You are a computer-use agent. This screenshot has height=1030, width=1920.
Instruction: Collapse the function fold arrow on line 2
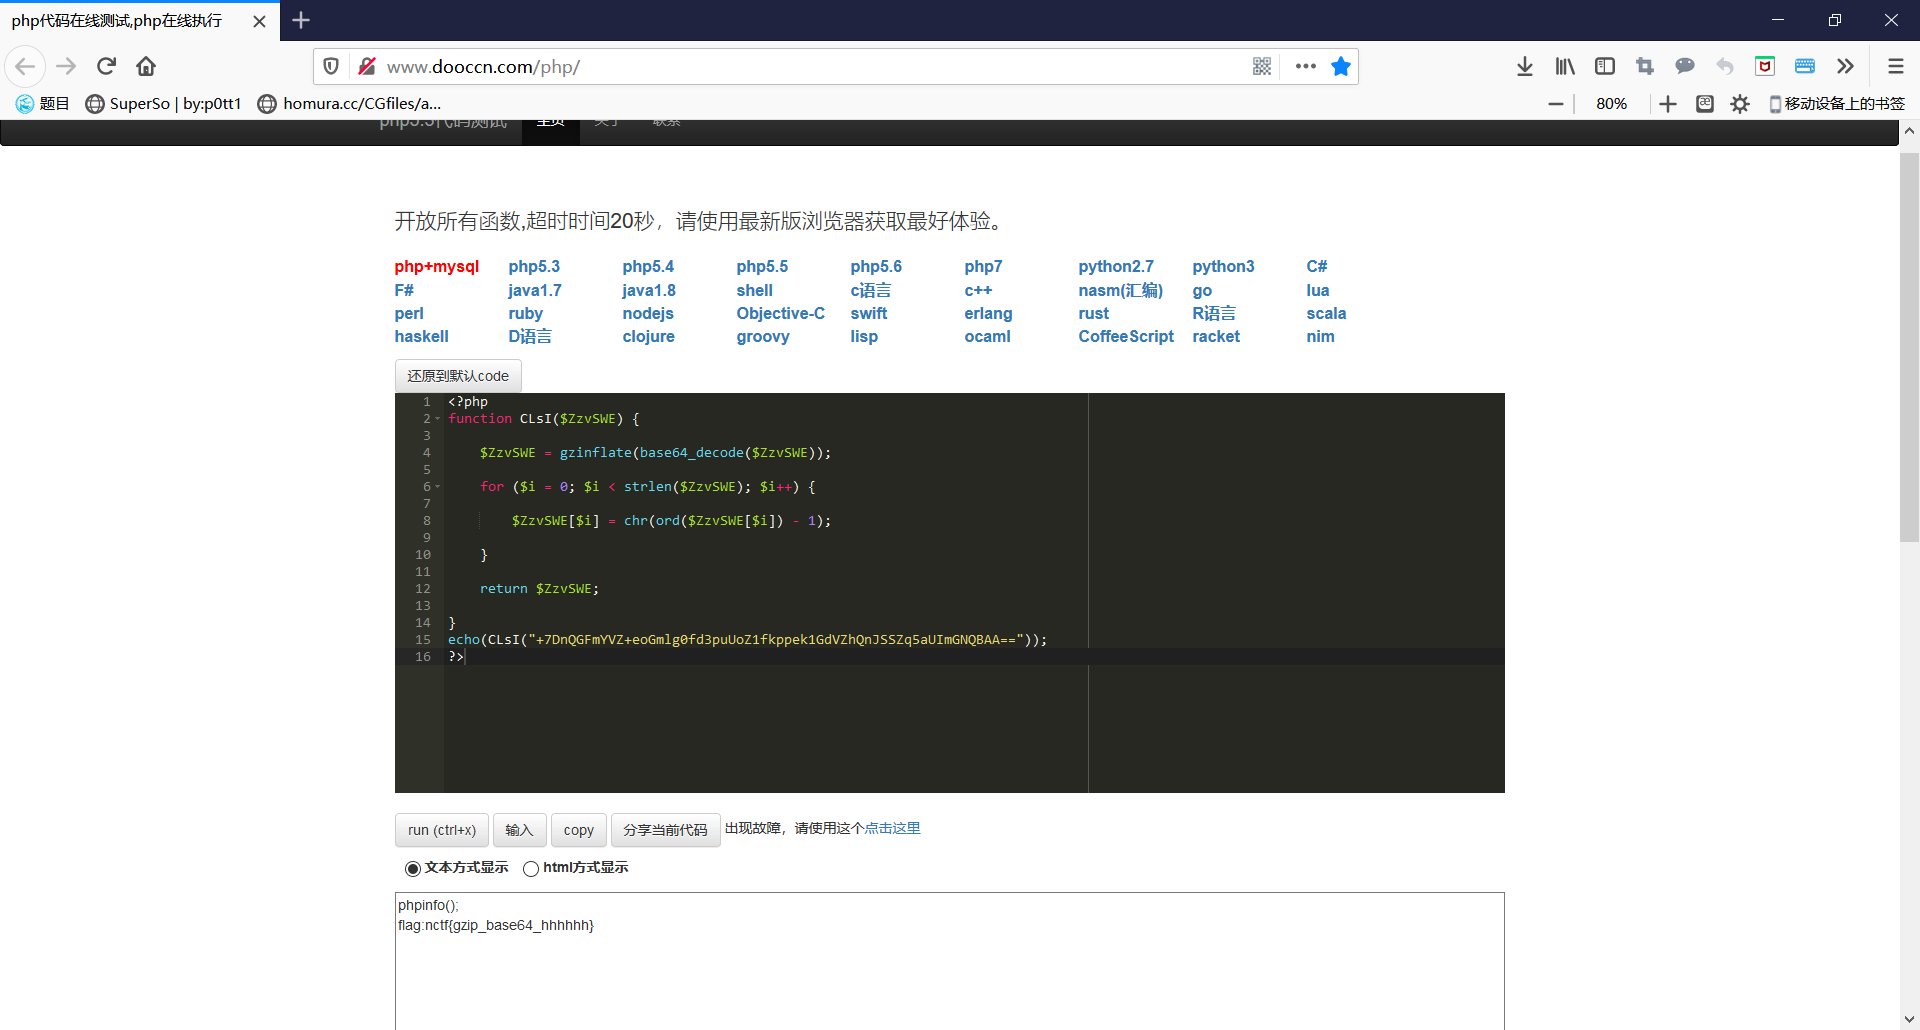click(437, 419)
